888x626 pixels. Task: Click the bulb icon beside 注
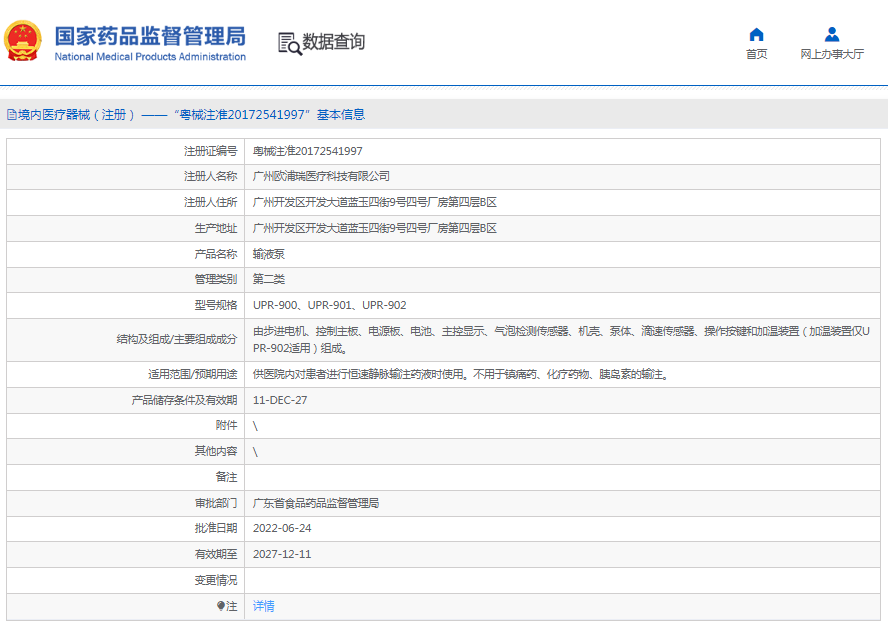pos(221,606)
